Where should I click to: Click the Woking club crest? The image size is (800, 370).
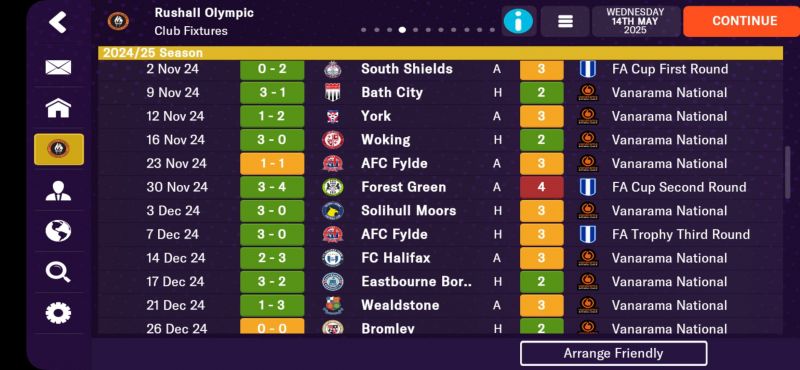pos(333,140)
